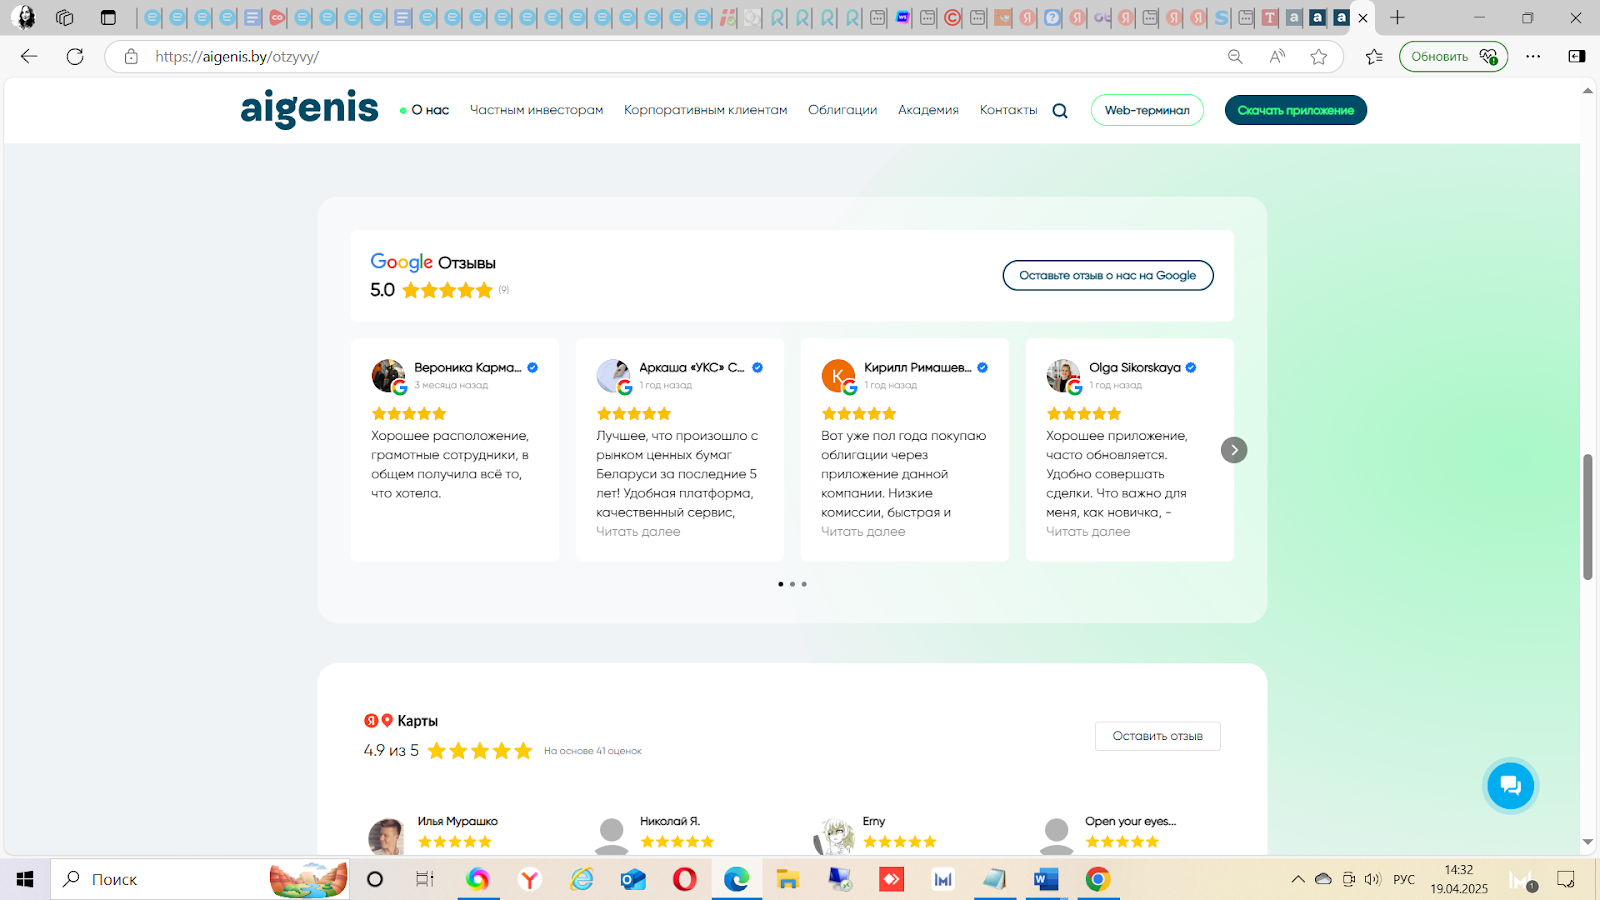Viewport: 1600px width, 900px height.
Task: Click Илья Мурашко reviewer name
Action: 458,821
